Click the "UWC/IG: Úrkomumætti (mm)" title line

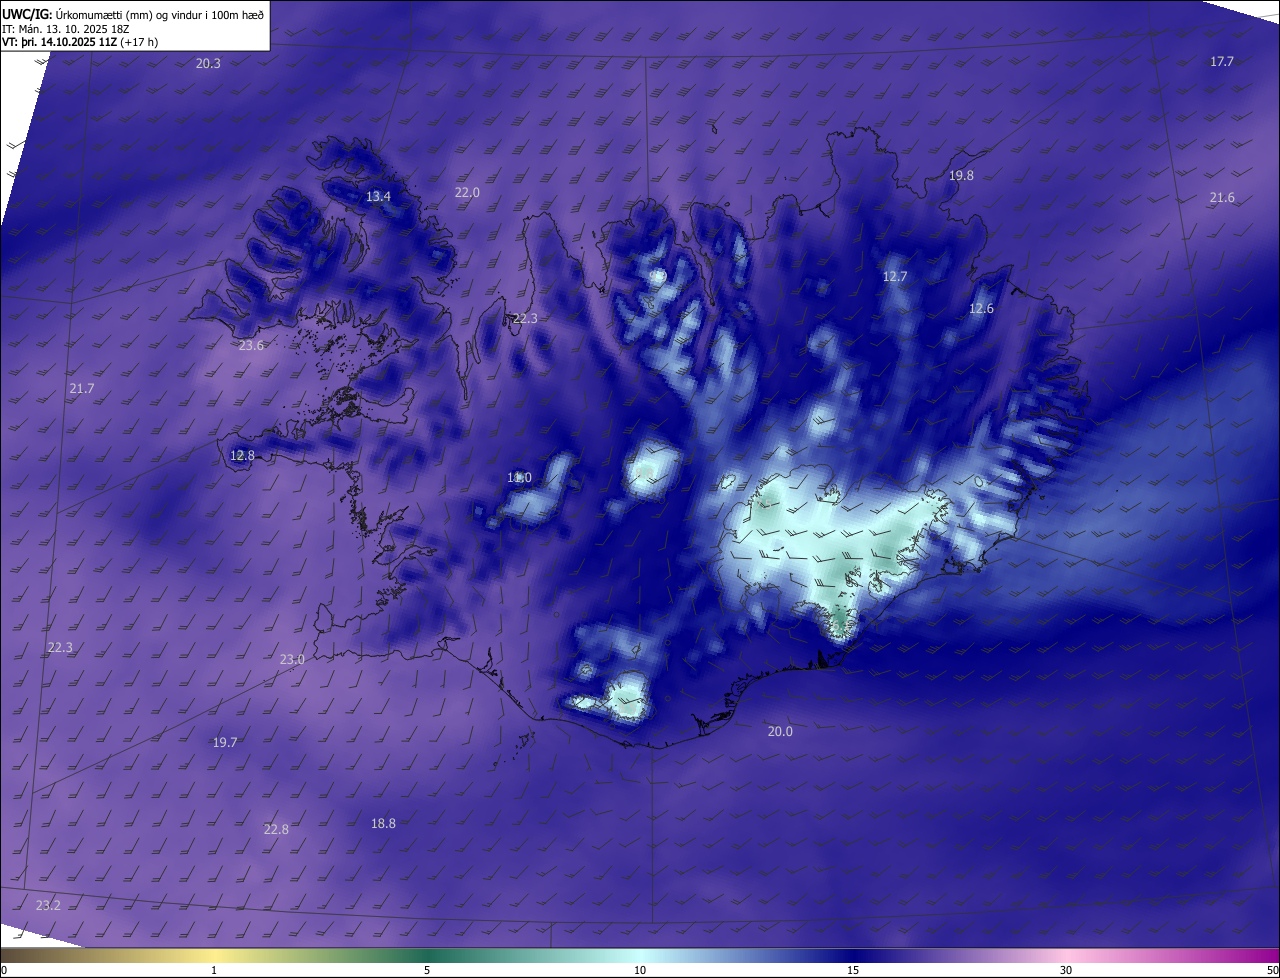(133, 13)
